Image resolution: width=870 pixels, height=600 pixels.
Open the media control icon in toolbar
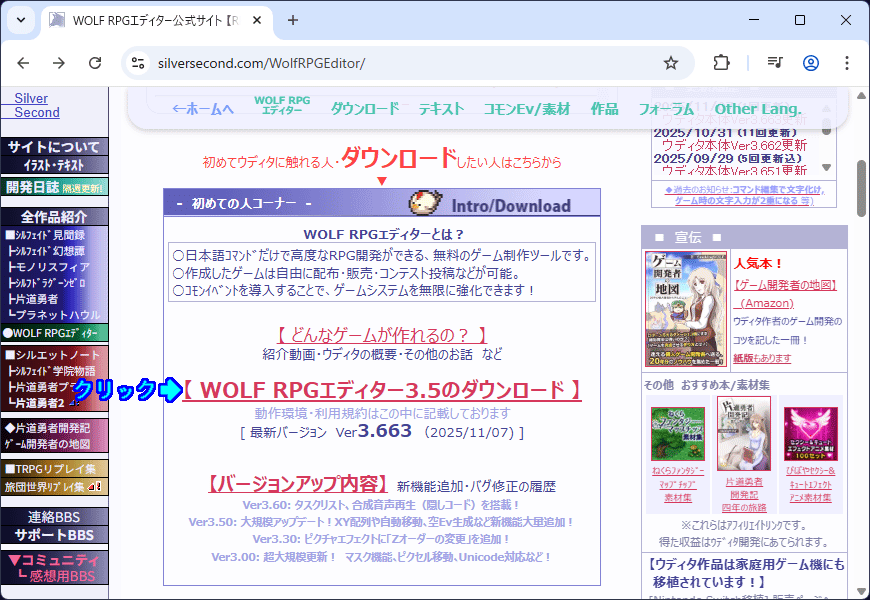(774, 63)
